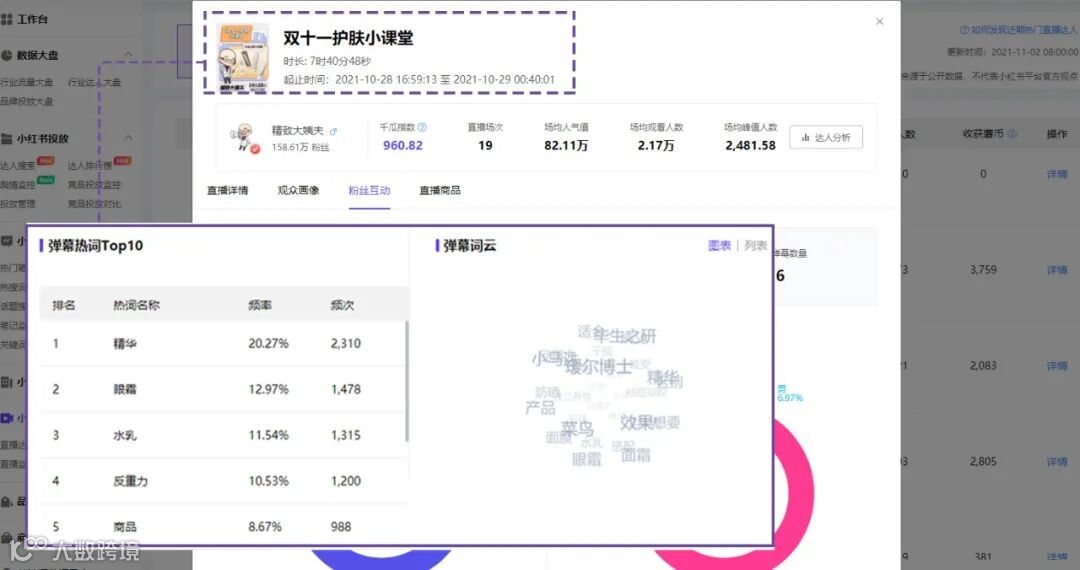Click the 960.82 千瓜指数 value
This screenshot has height=570, width=1080.
403,145
